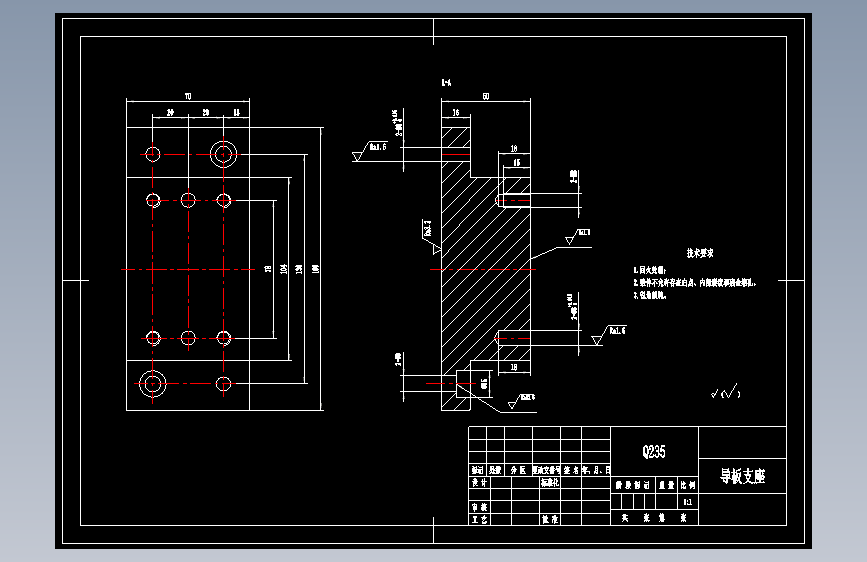Click the 16 dimension on the section view
The height and width of the screenshot is (562, 867).
pyautogui.click(x=456, y=112)
